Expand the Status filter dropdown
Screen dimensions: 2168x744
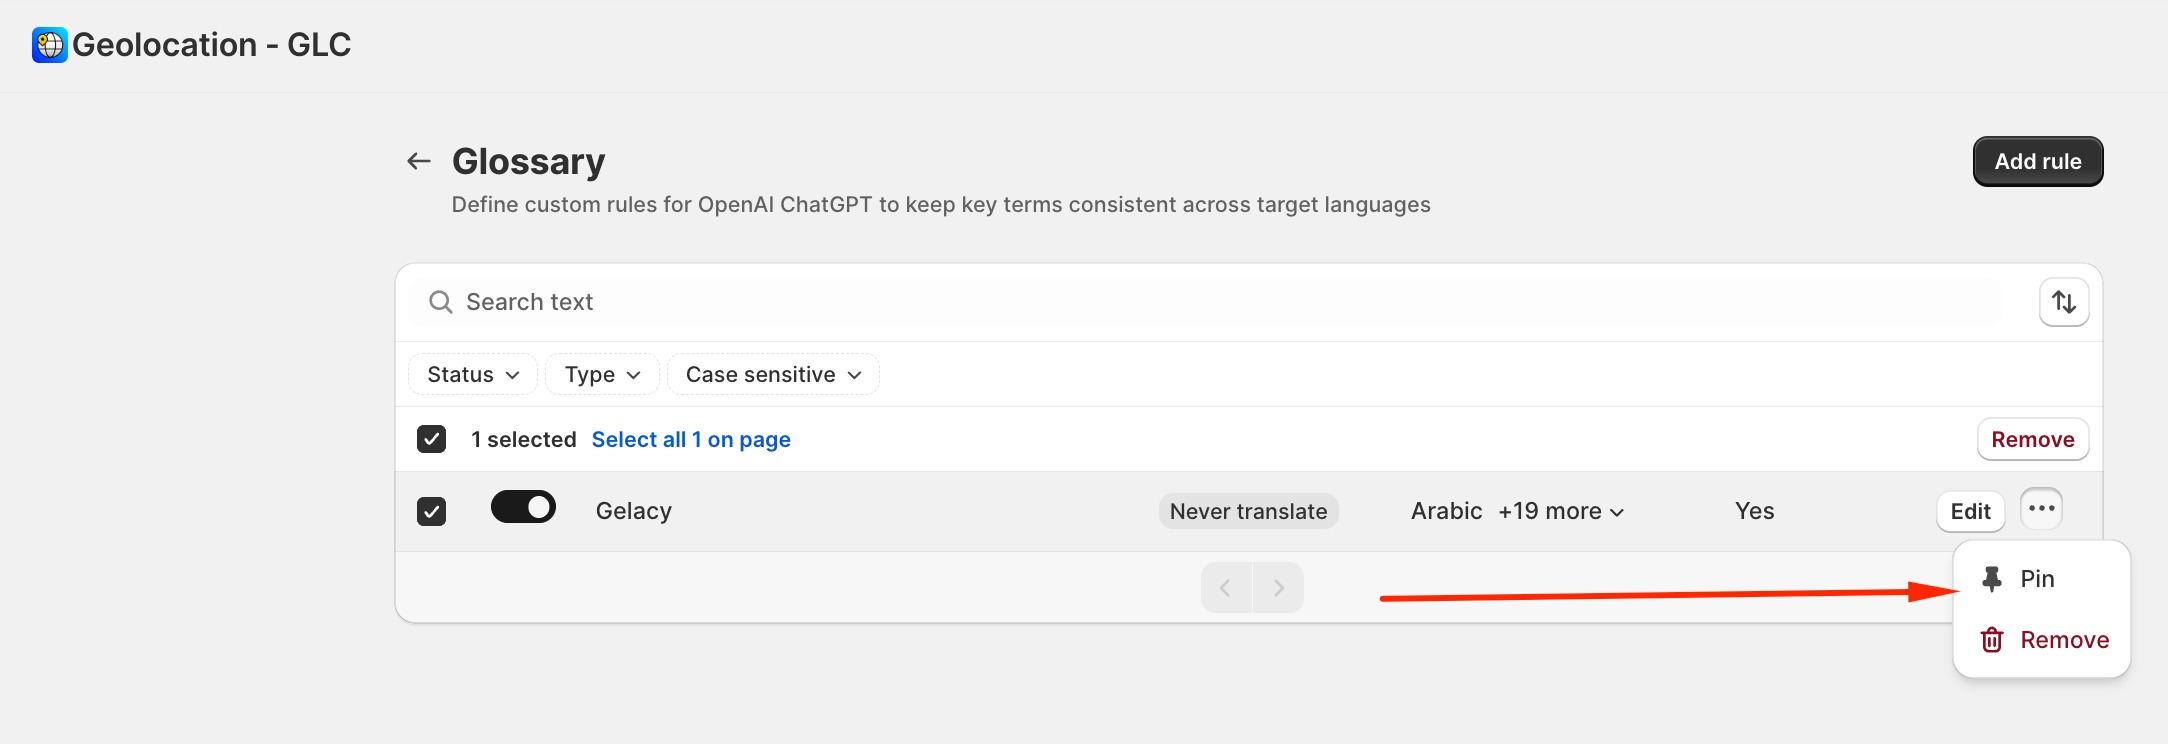pos(473,375)
